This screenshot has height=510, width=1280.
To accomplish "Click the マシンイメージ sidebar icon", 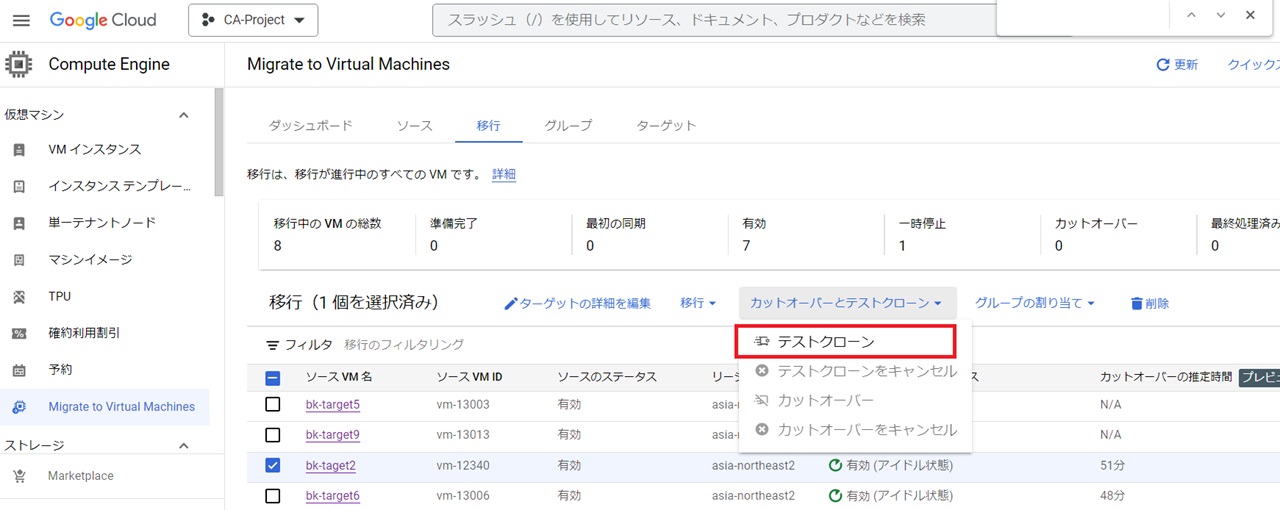I will pyautogui.click(x=18, y=260).
